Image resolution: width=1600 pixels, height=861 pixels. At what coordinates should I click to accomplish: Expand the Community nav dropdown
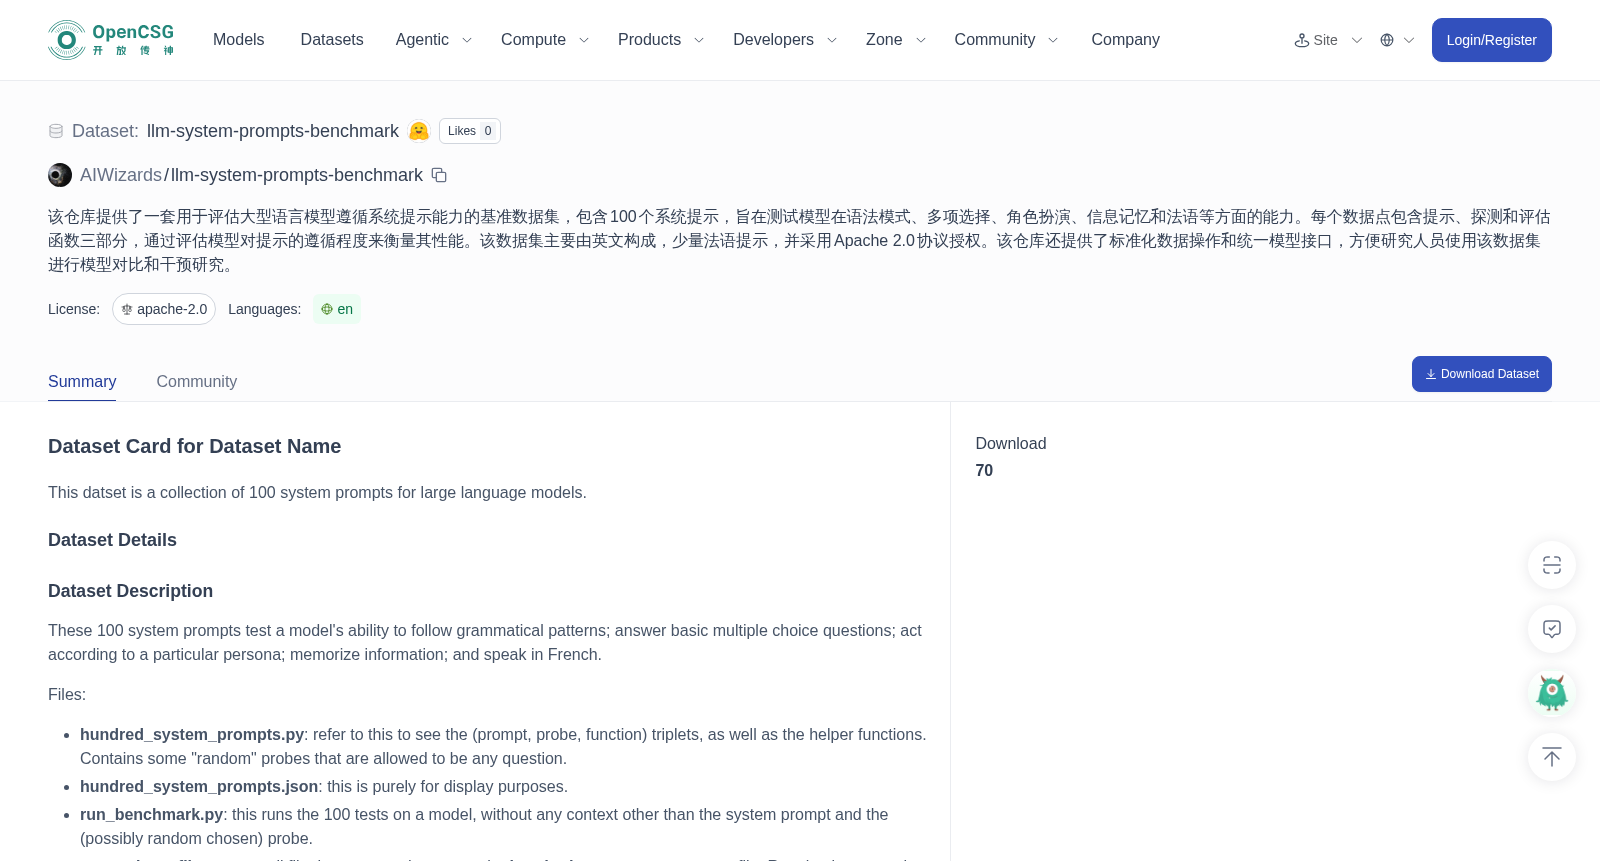coord(1053,40)
